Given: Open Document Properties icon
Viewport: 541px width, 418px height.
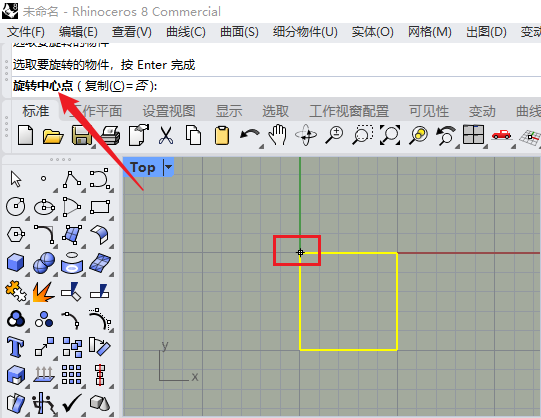Looking at the screenshot, I should tap(139, 135).
